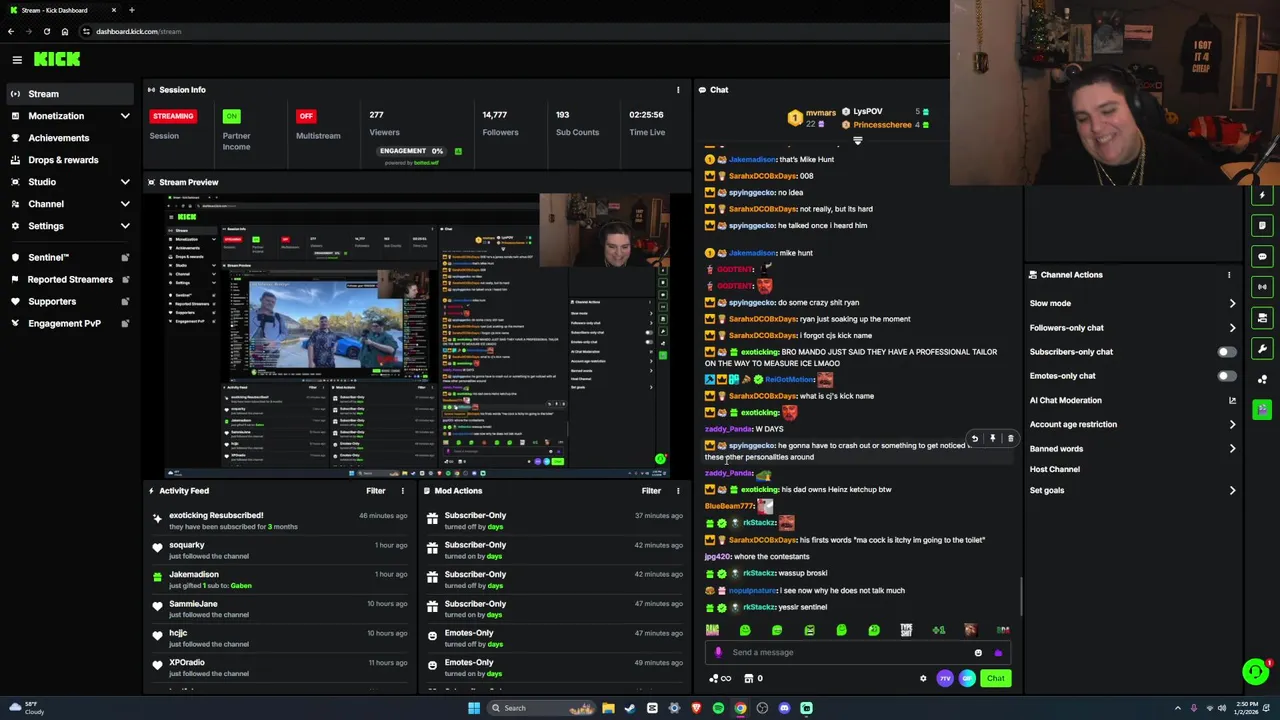1280x720 pixels.
Task: Click the shop icon showing 0 below chat
Action: 753,679
